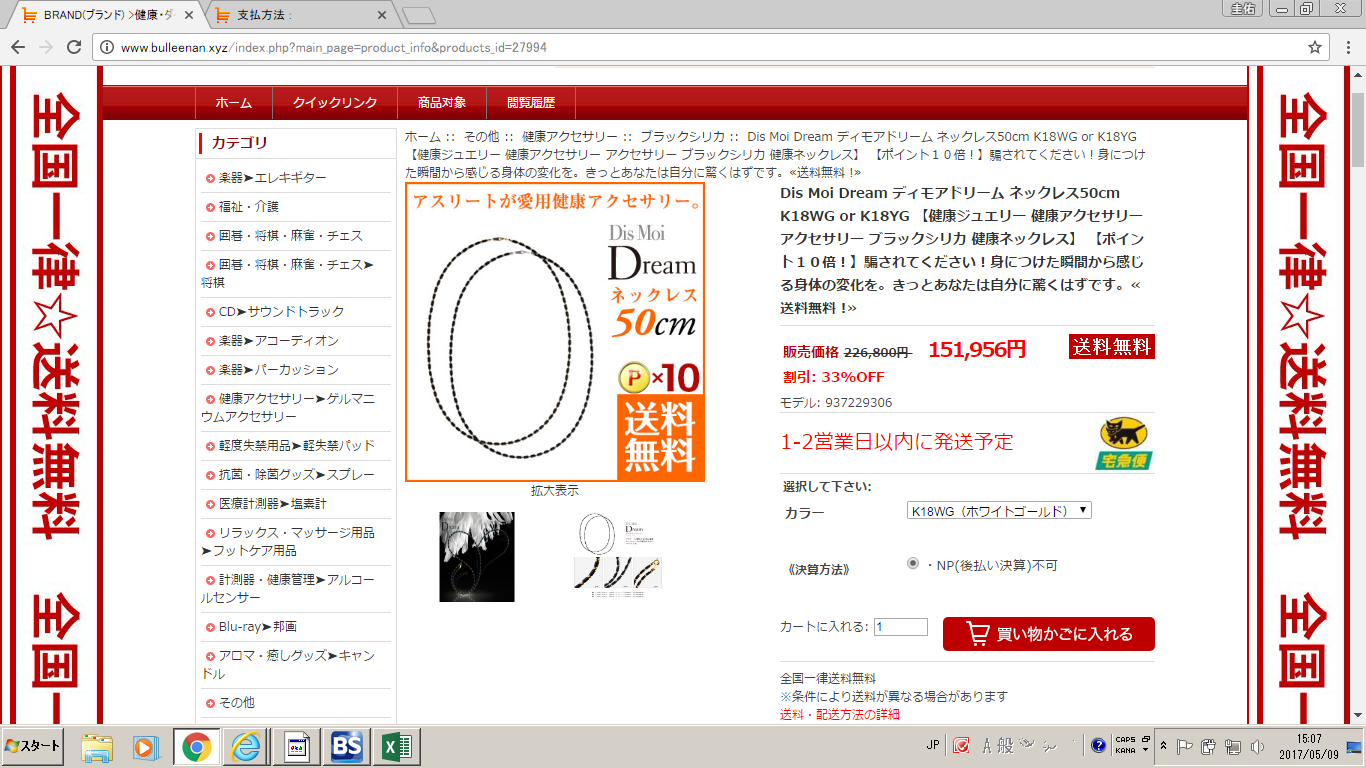This screenshot has width=1366, height=768.
Task: Click 拡大表示 to enlarge image
Action: [x=555, y=491]
